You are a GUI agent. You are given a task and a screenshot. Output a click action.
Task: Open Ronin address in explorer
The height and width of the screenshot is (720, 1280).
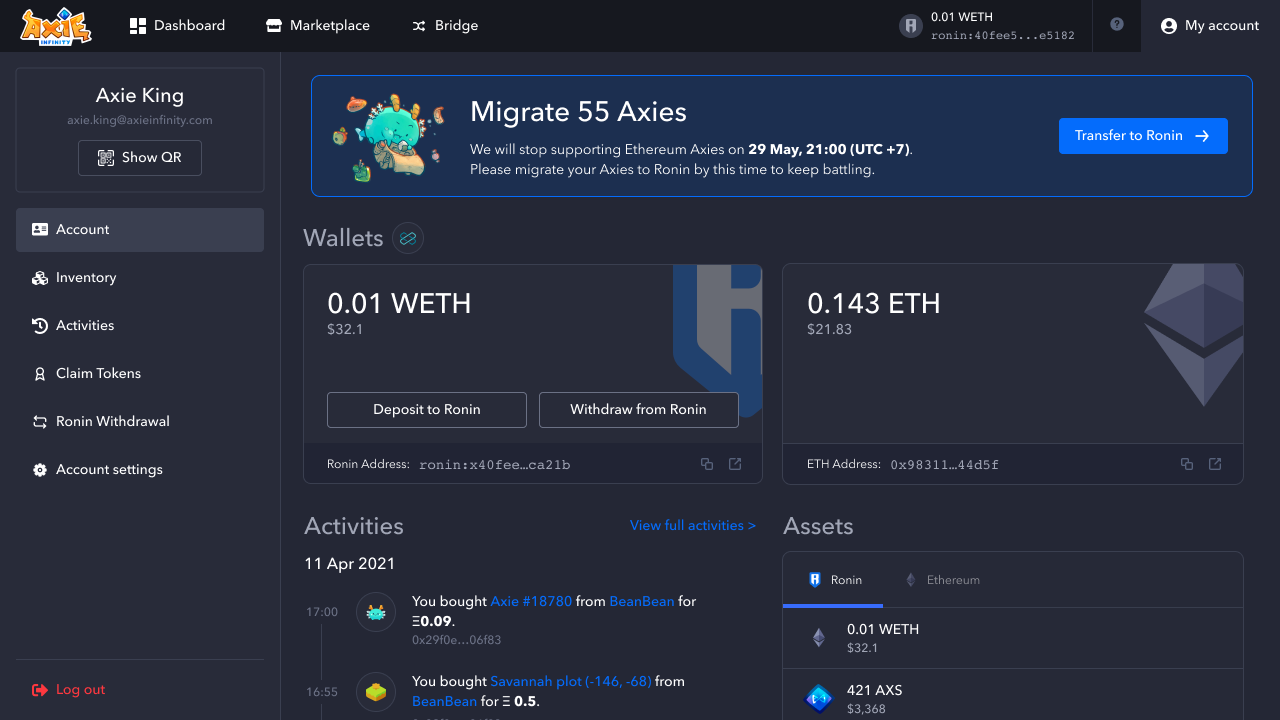[735, 464]
